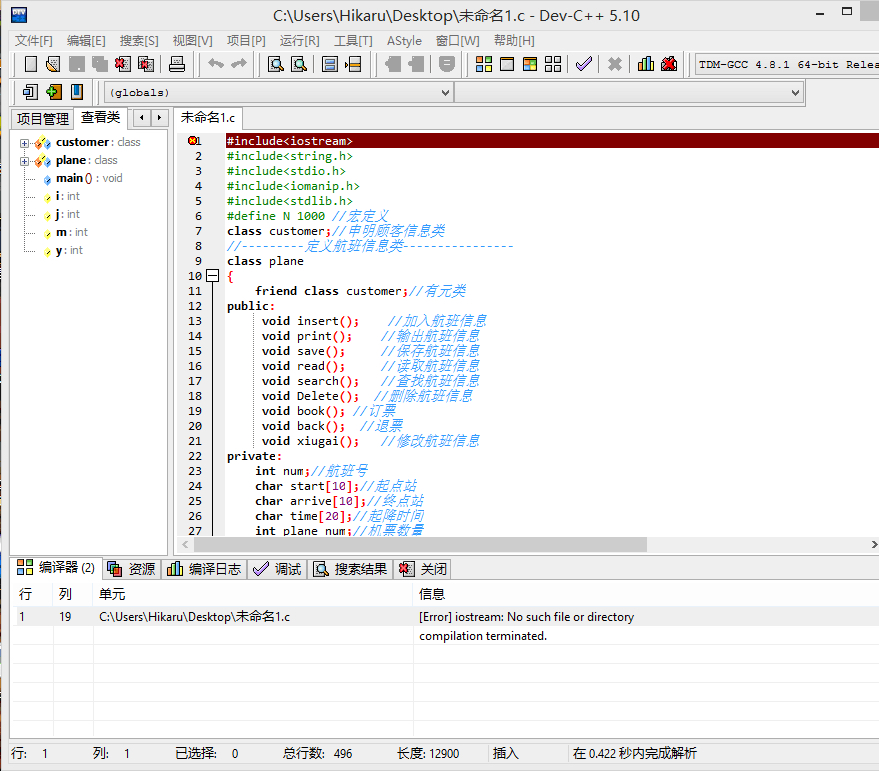Select the 资源 bottom tab
The image size is (879, 771).
click(131, 569)
